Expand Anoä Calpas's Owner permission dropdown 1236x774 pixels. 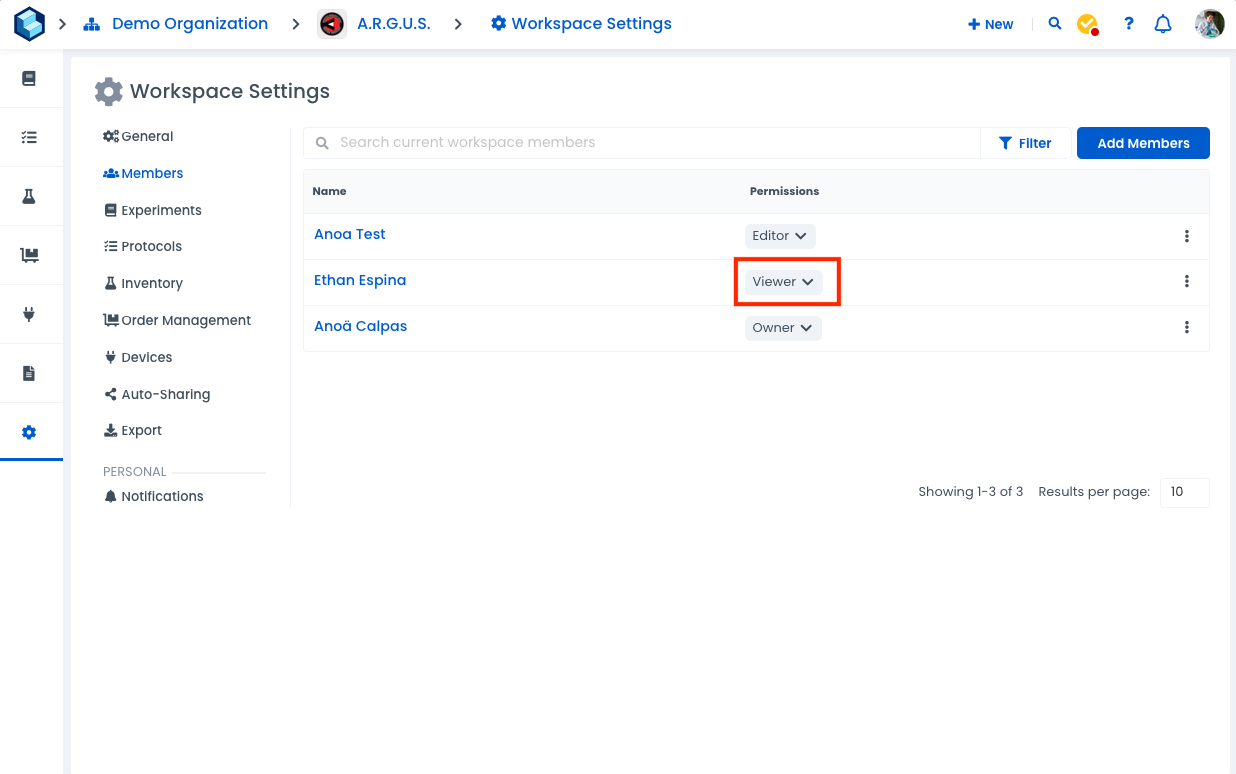[x=783, y=328]
